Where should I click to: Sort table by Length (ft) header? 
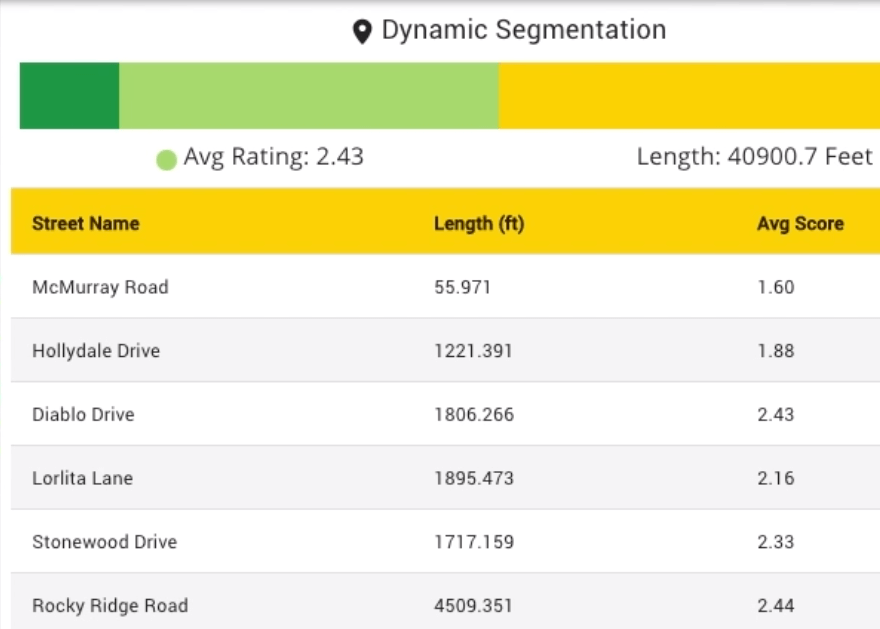[479, 223]
